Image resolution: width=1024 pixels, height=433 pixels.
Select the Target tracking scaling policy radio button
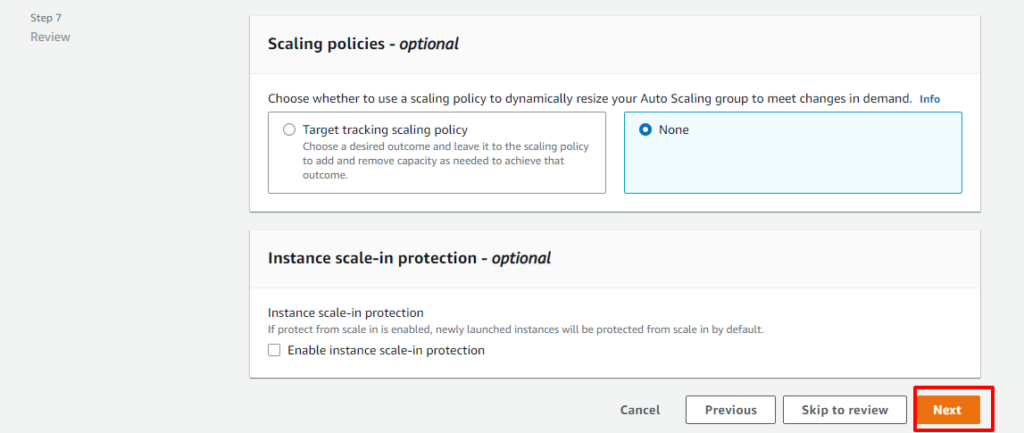pos(289,130)
